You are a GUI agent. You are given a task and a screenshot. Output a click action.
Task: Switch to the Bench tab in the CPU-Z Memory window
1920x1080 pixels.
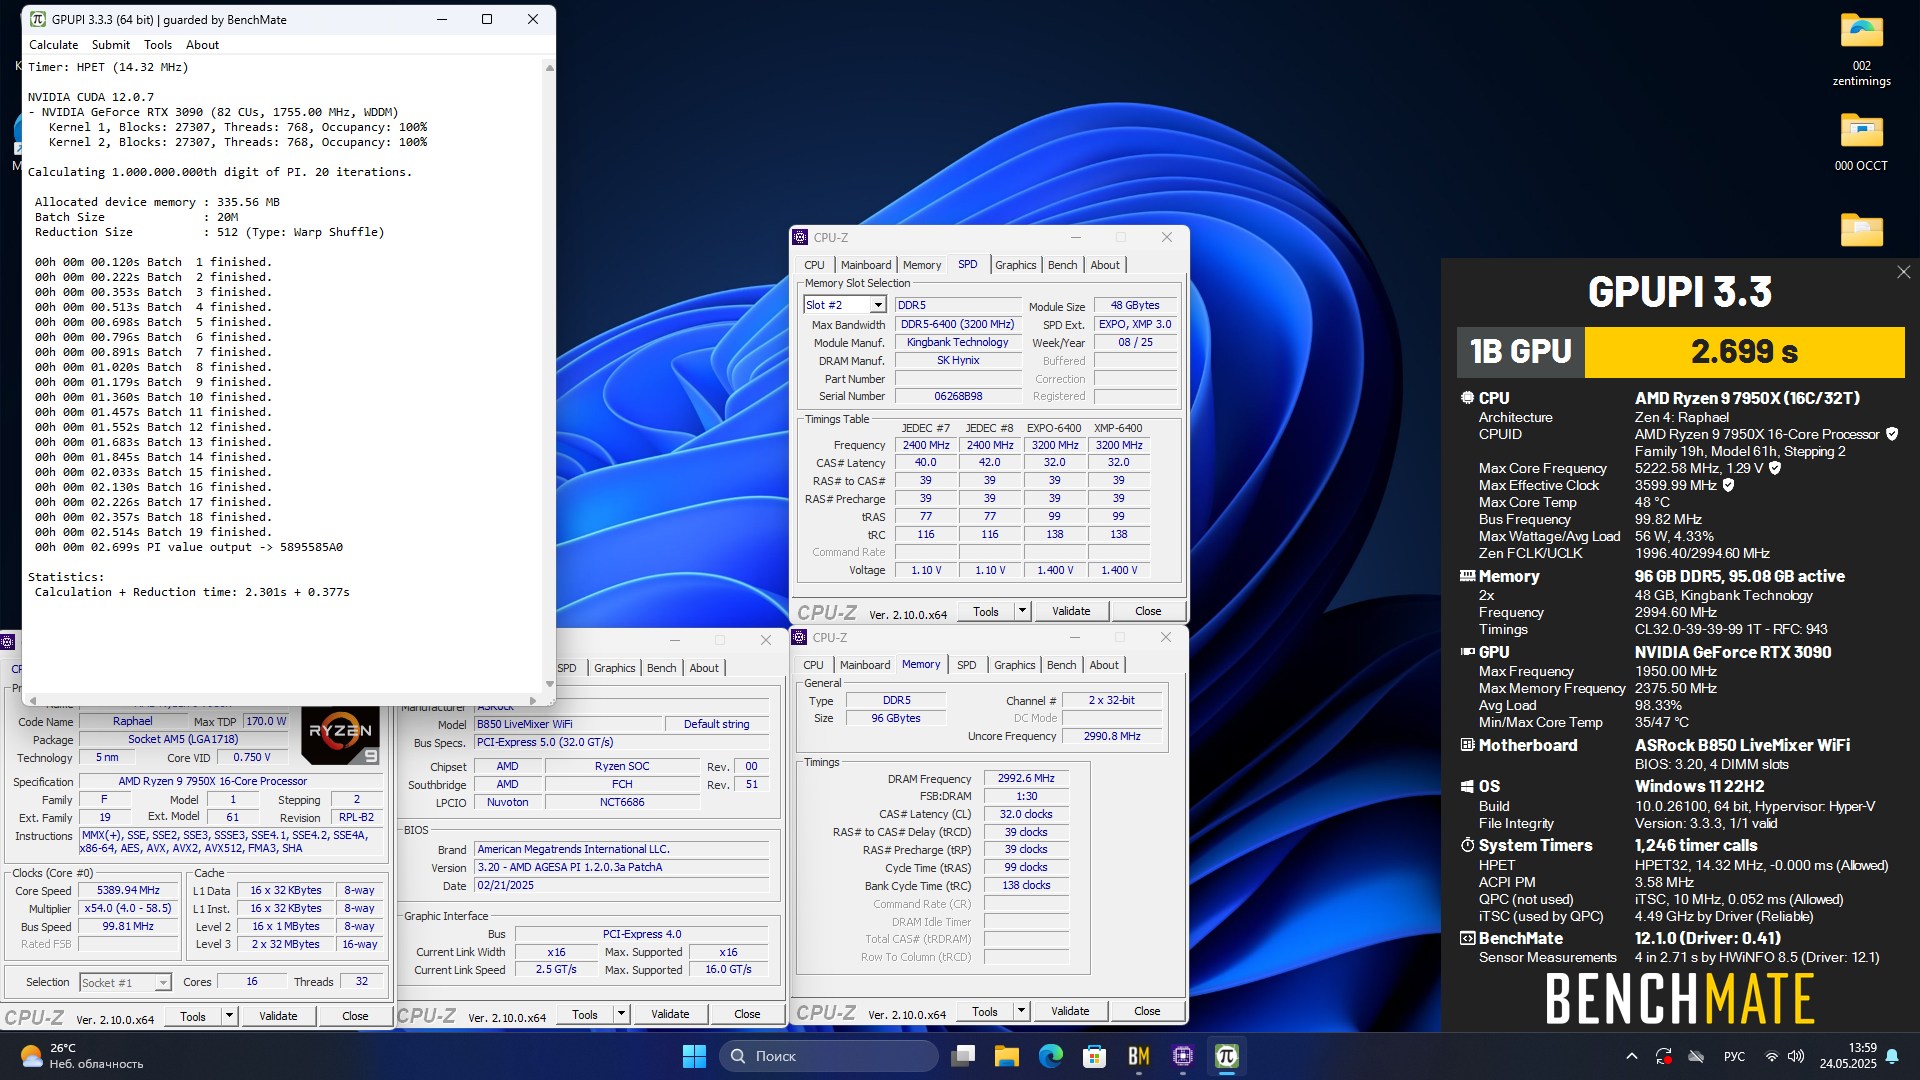click(x=1062, y=665)
